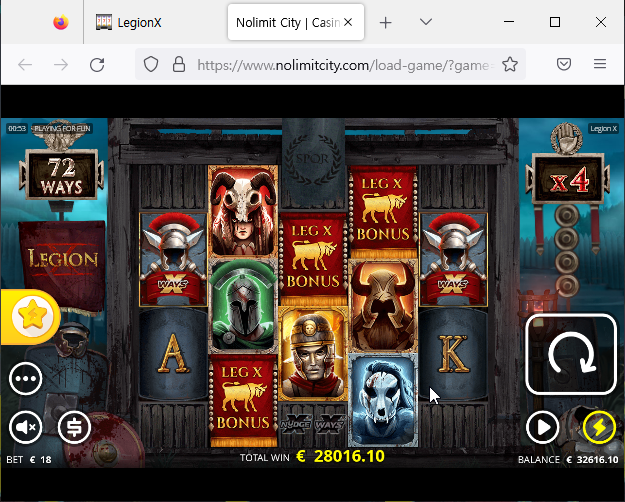Click the BET € 18 label
The height and width of the screenshot is (502, 625).
coord(29,460)
